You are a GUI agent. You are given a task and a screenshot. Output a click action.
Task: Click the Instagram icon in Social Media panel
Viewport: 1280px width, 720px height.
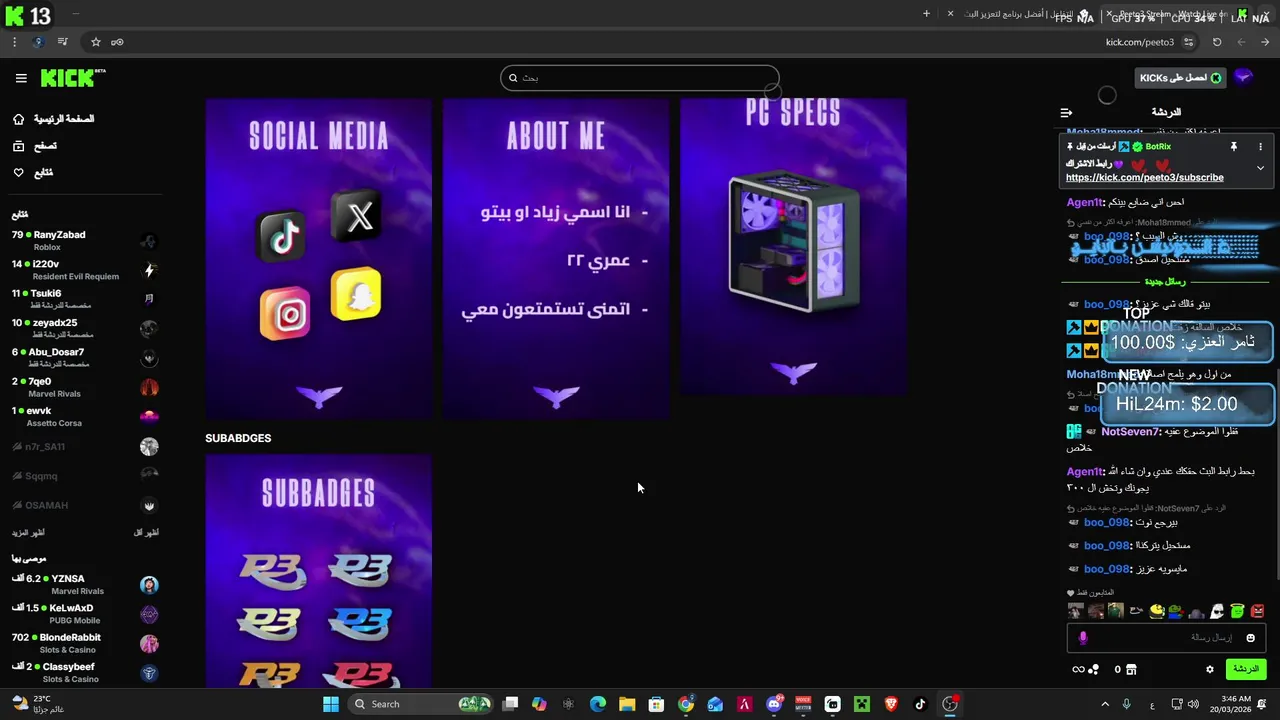[x=286, y=314]
